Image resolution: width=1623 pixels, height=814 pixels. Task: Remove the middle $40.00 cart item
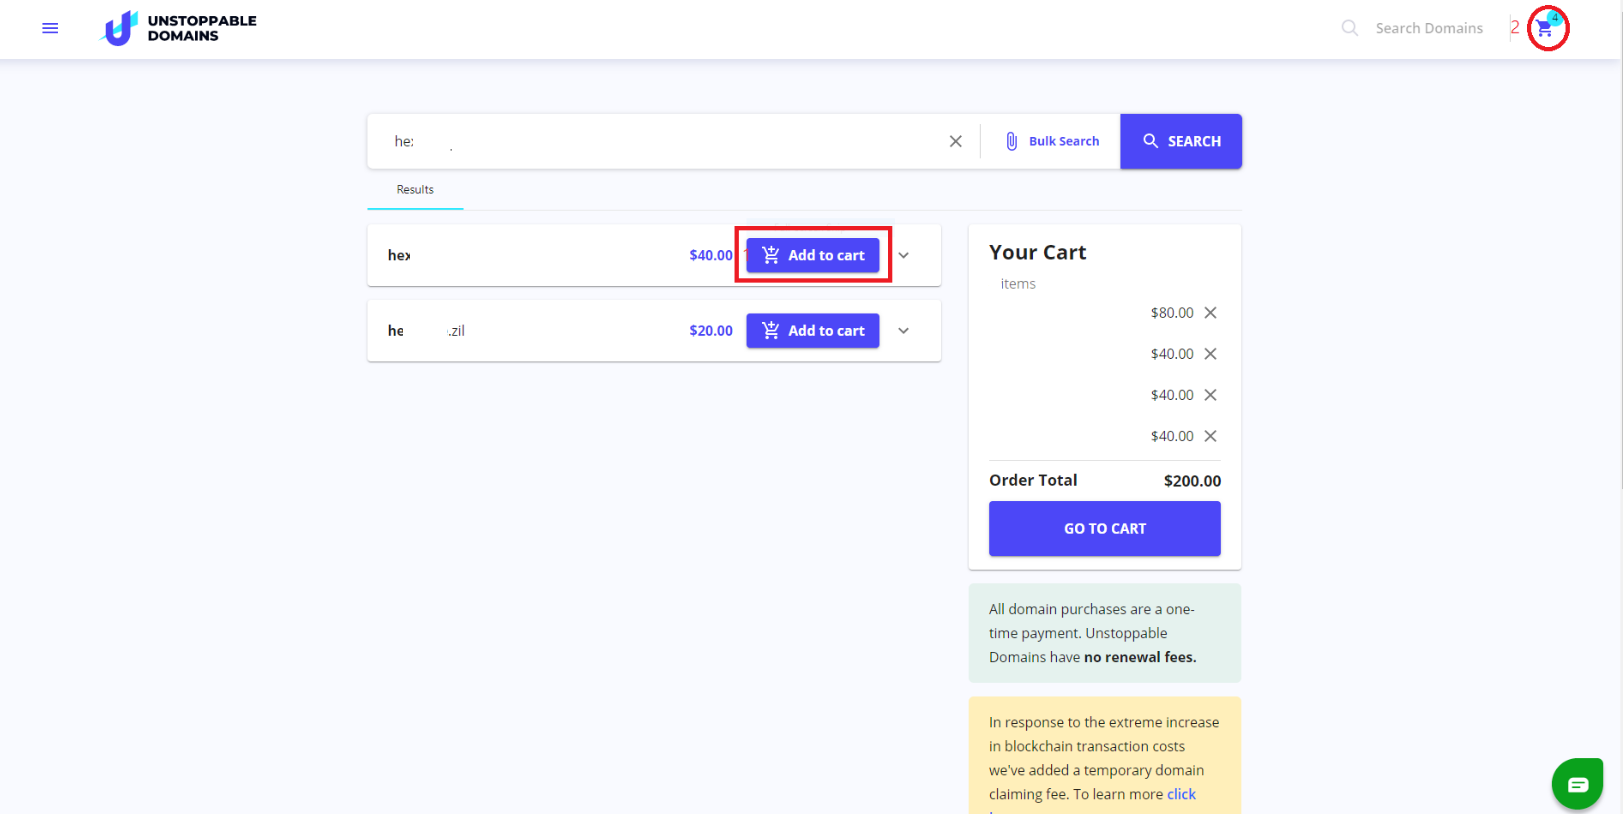[x=1210, y=395]
